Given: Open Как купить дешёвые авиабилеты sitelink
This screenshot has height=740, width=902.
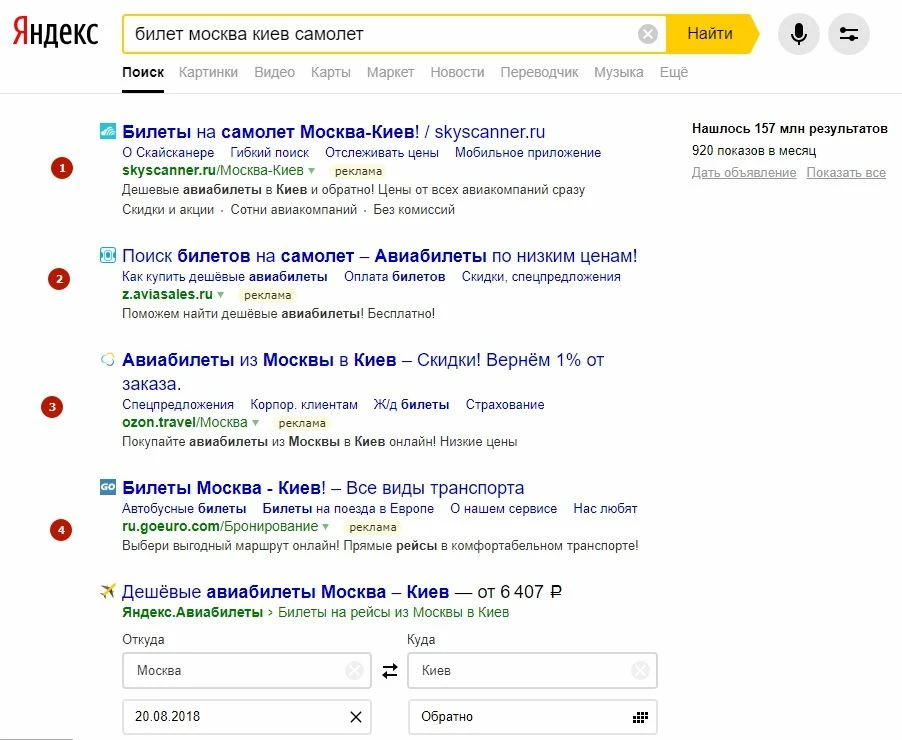Looking at the screenshot, I should (225, 277).
